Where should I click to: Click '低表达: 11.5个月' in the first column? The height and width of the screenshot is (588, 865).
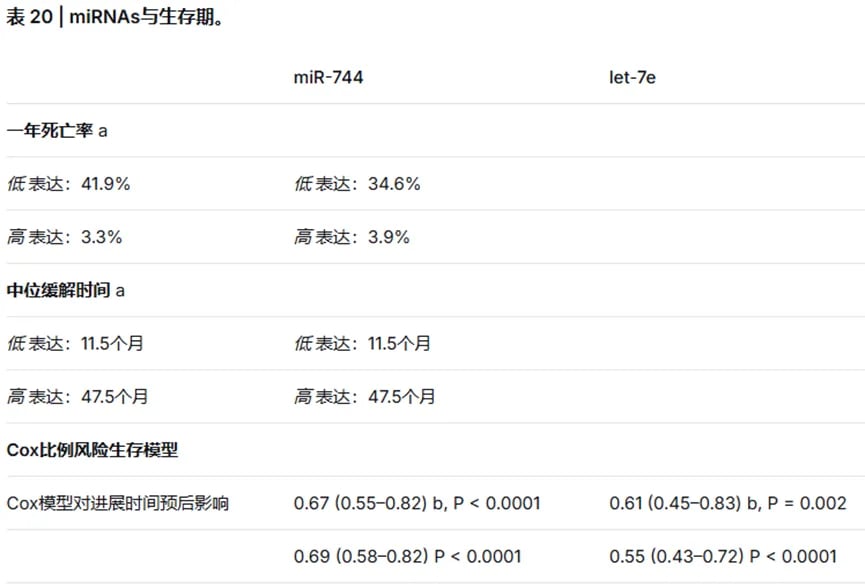75,344
